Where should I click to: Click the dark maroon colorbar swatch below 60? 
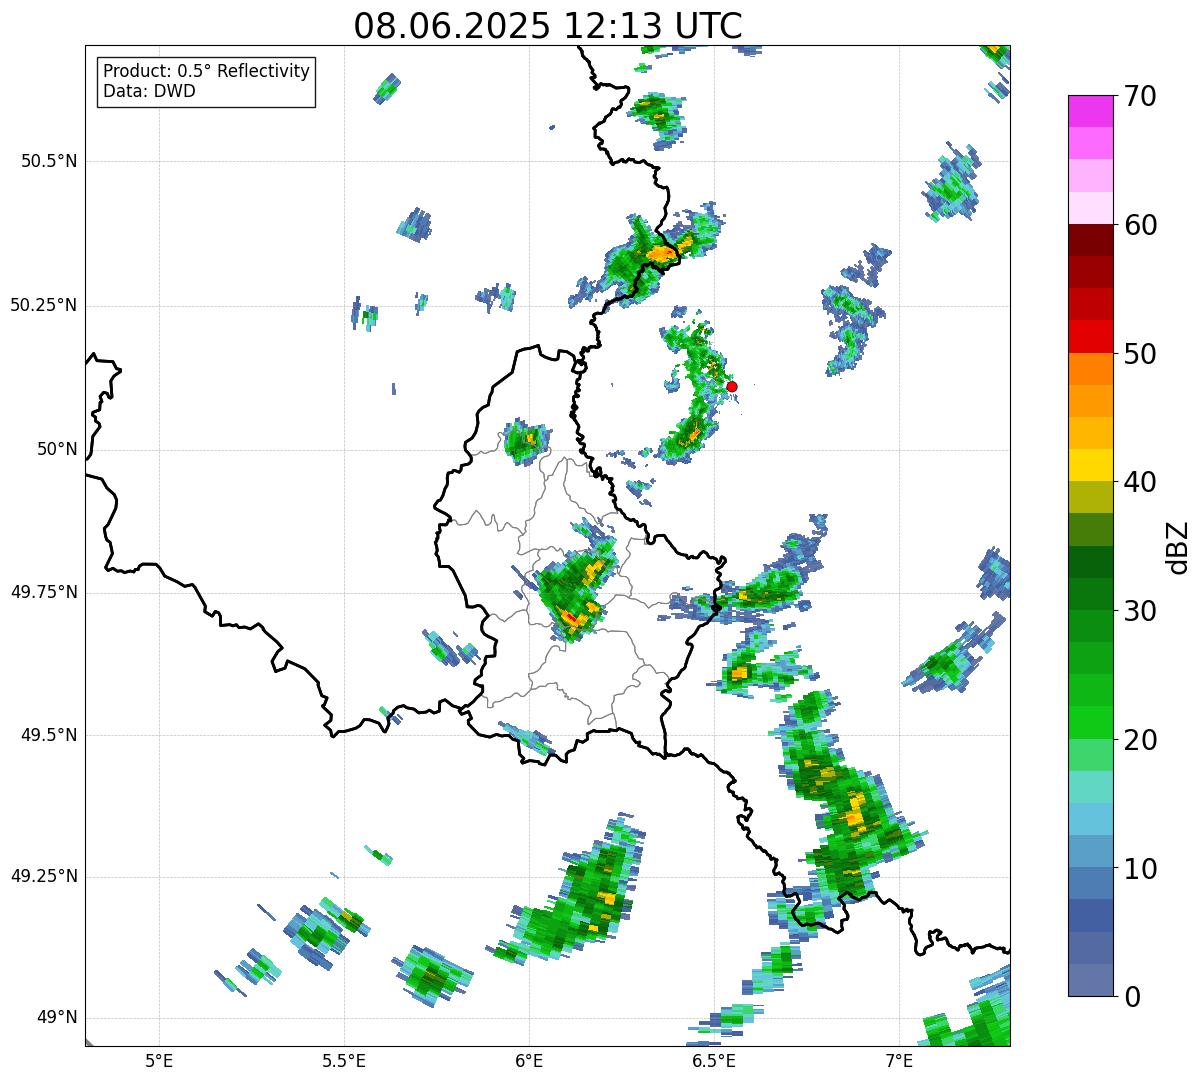[1091, 240]
